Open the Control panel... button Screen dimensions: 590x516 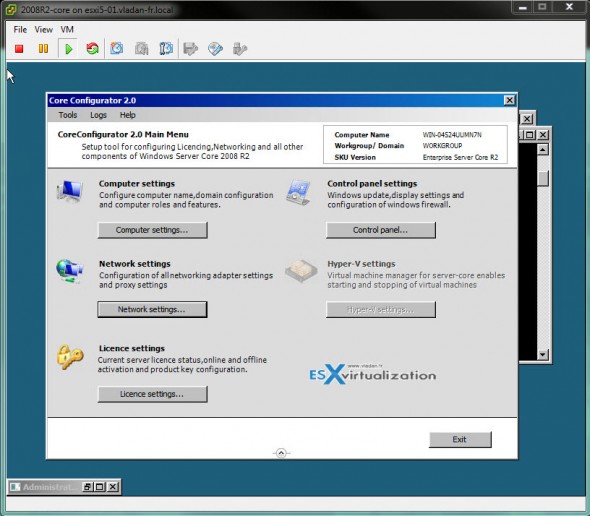pos(381,230)
